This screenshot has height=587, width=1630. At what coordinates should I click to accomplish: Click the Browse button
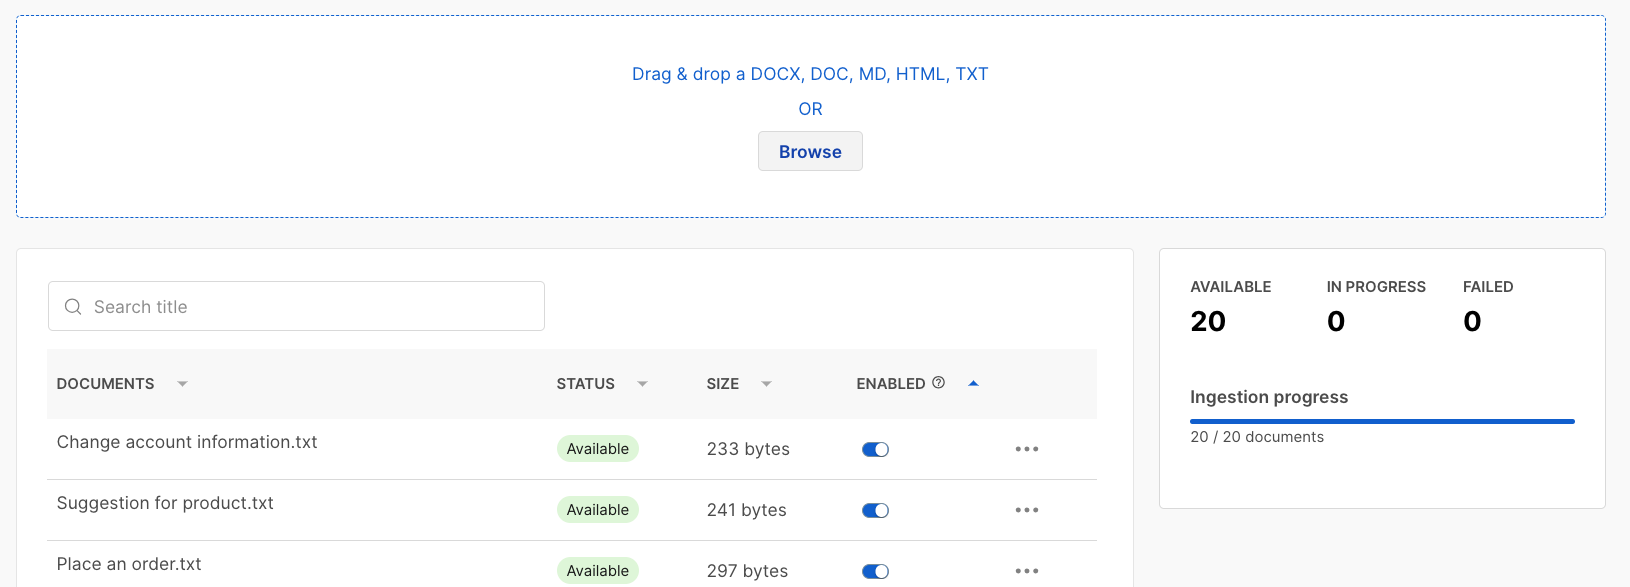(x=810, y=152)
